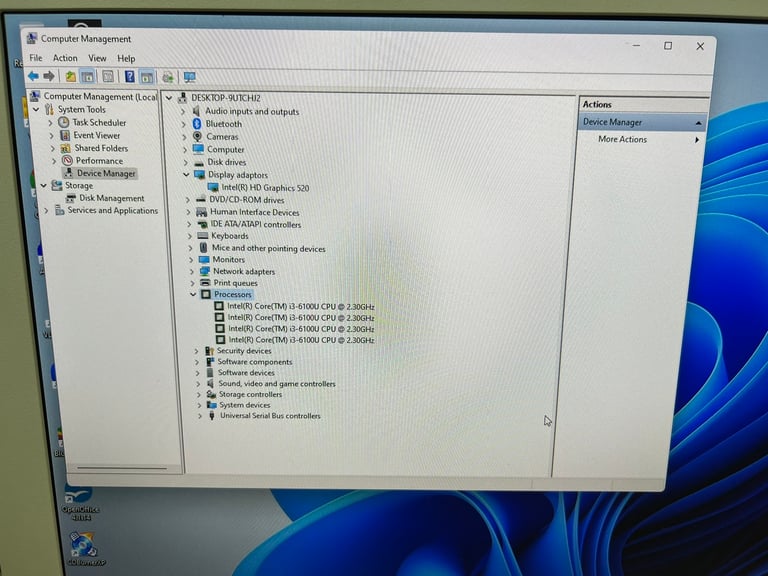768x576 pixels.
Task: Expand Audio inputs and outputs arrow
Action: coord(183,112)
